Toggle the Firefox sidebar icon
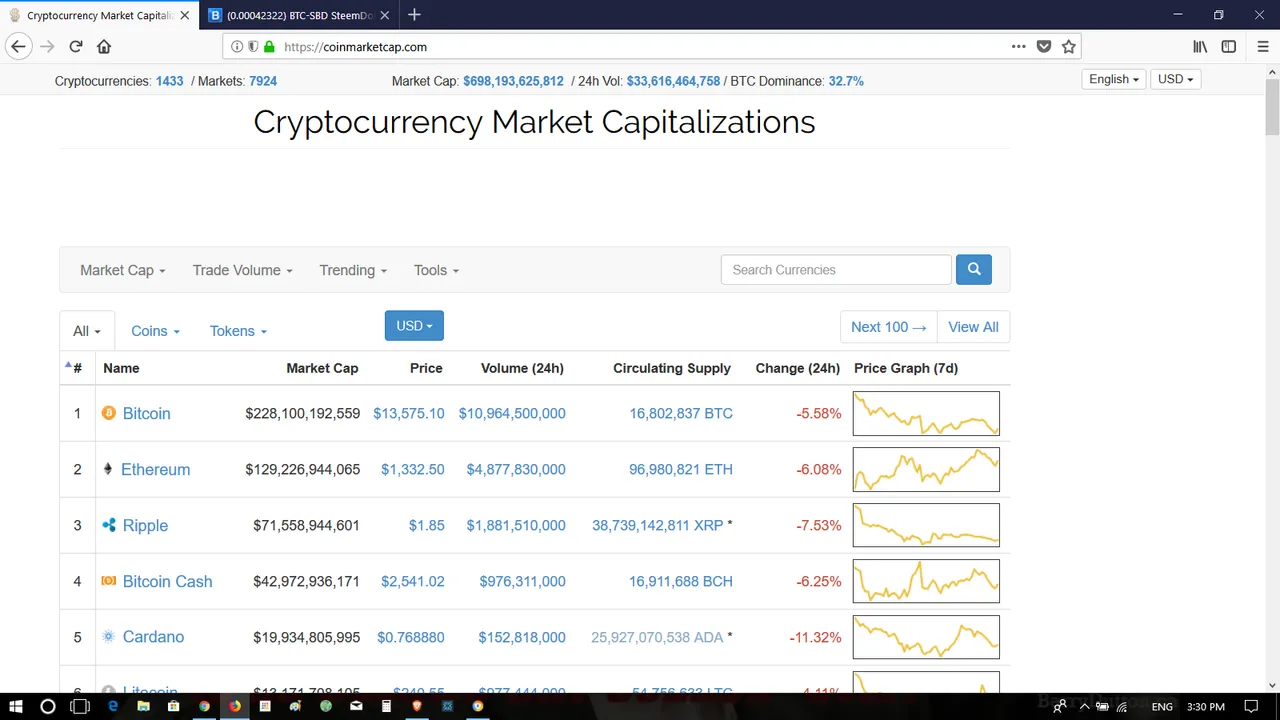 [x=1229, y=46]
